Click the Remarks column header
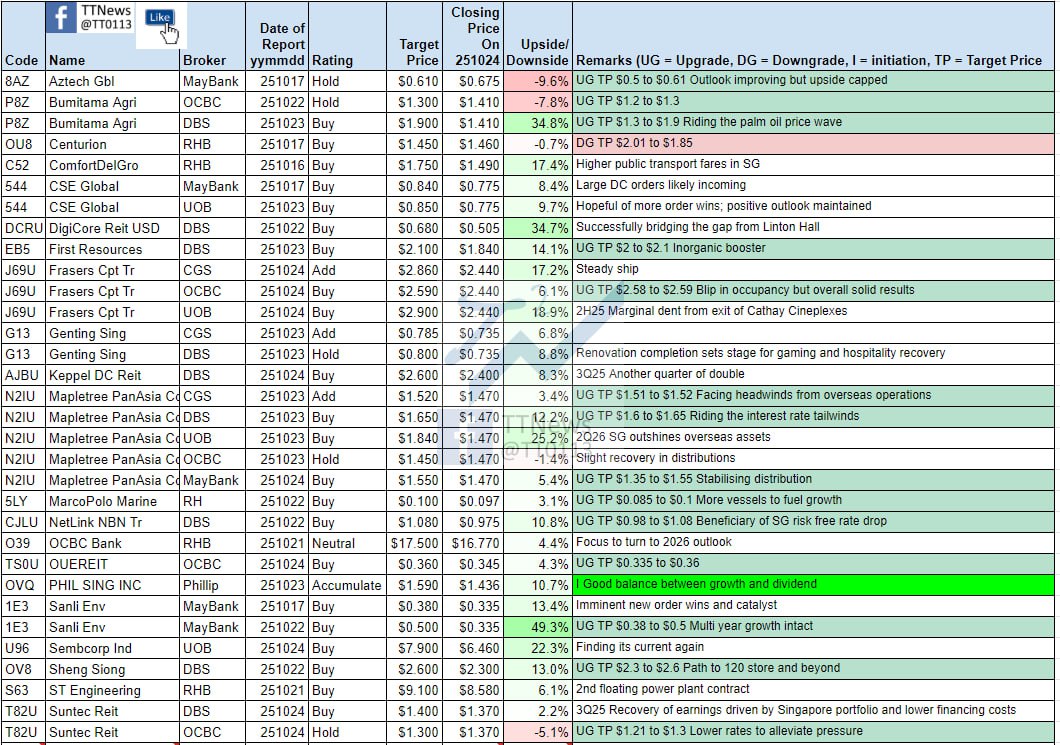 [809, 60]
